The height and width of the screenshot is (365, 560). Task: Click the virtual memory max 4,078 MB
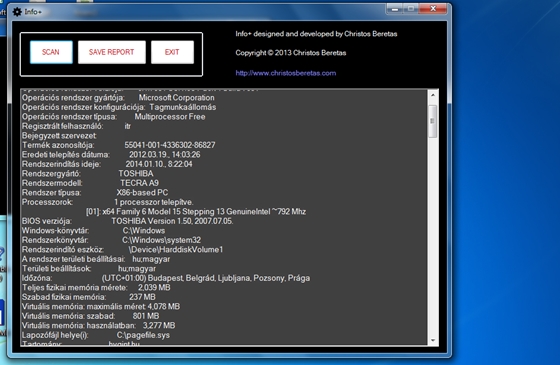coord(164,306)
